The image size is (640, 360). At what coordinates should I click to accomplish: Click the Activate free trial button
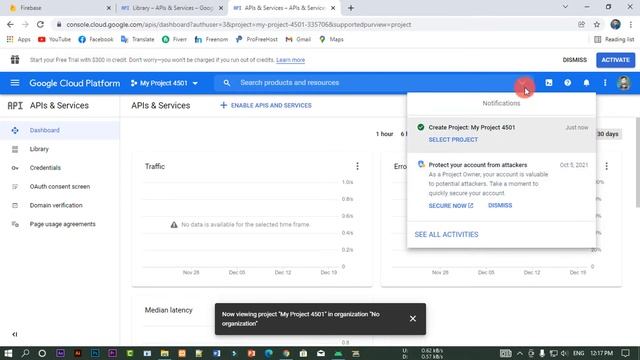click(615, 60)
